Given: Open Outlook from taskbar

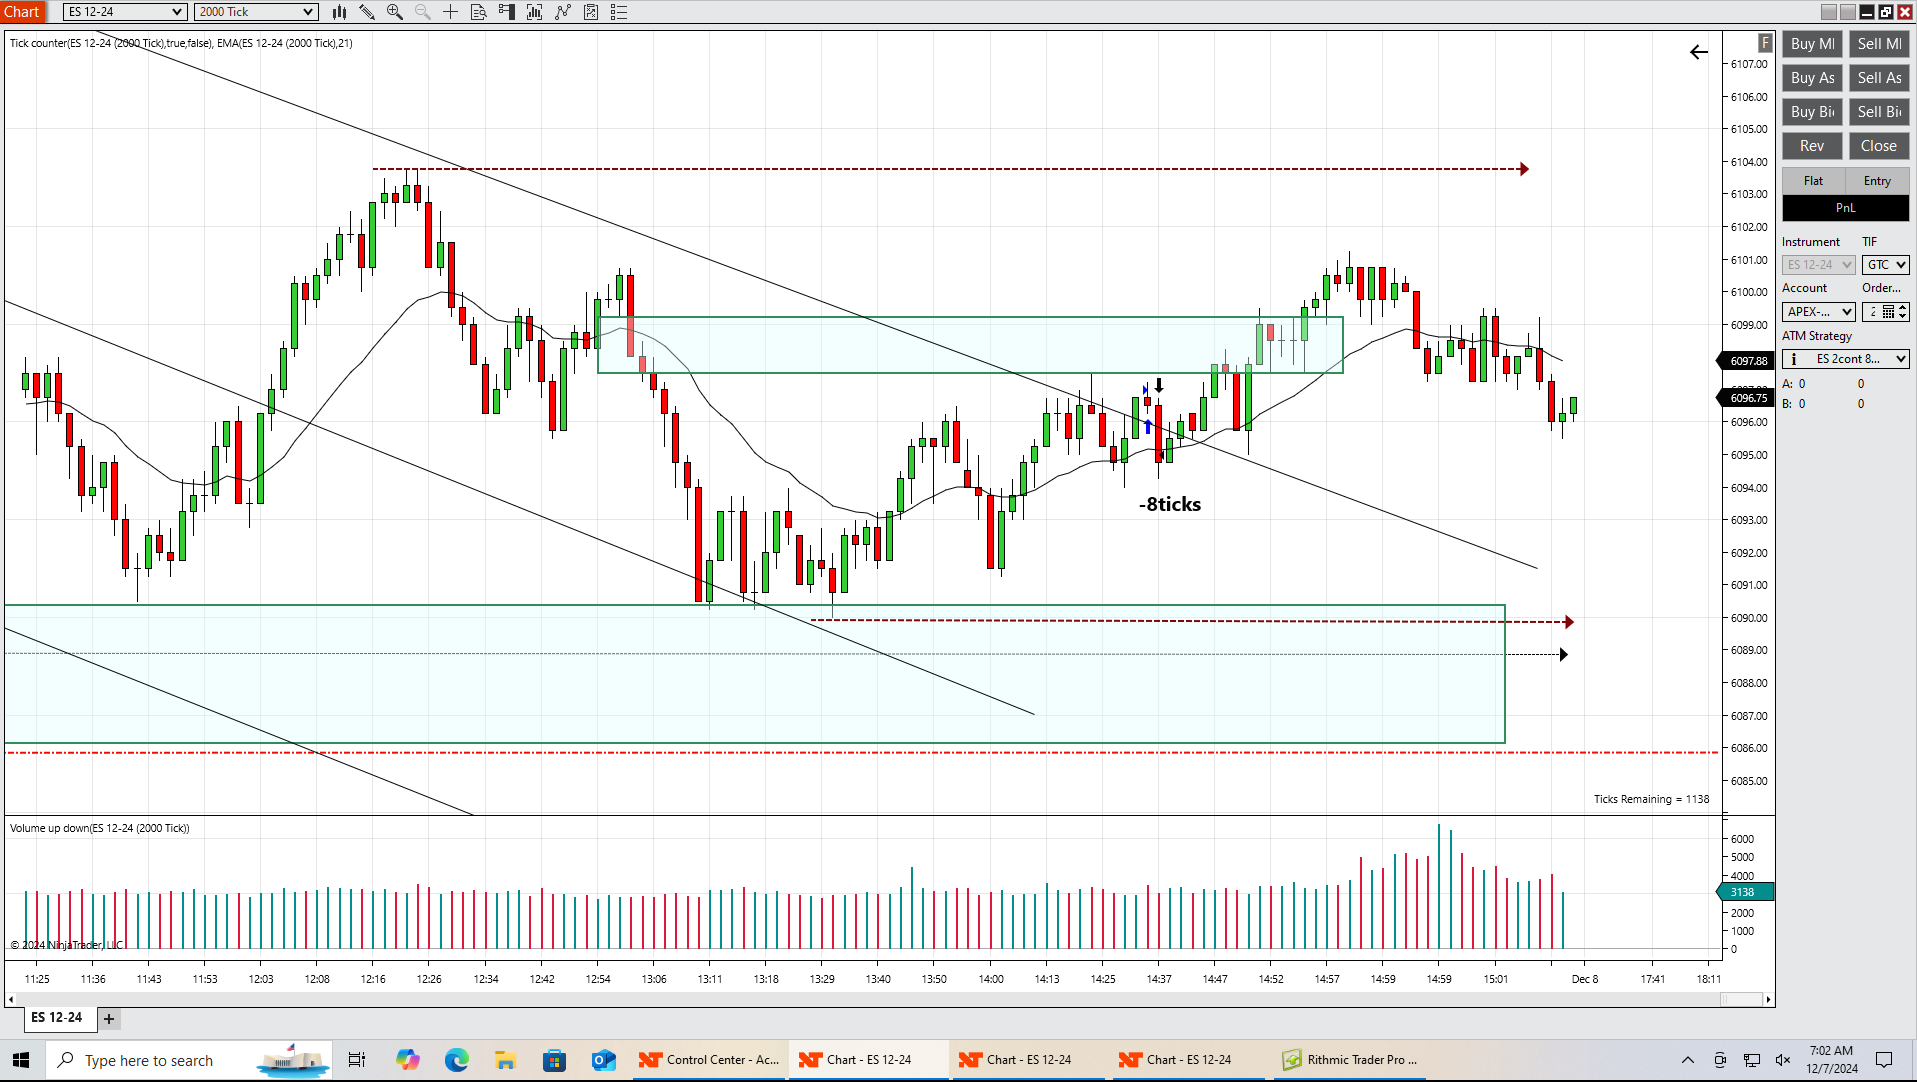Looking at the screenshot, I should pos(603,1060).
